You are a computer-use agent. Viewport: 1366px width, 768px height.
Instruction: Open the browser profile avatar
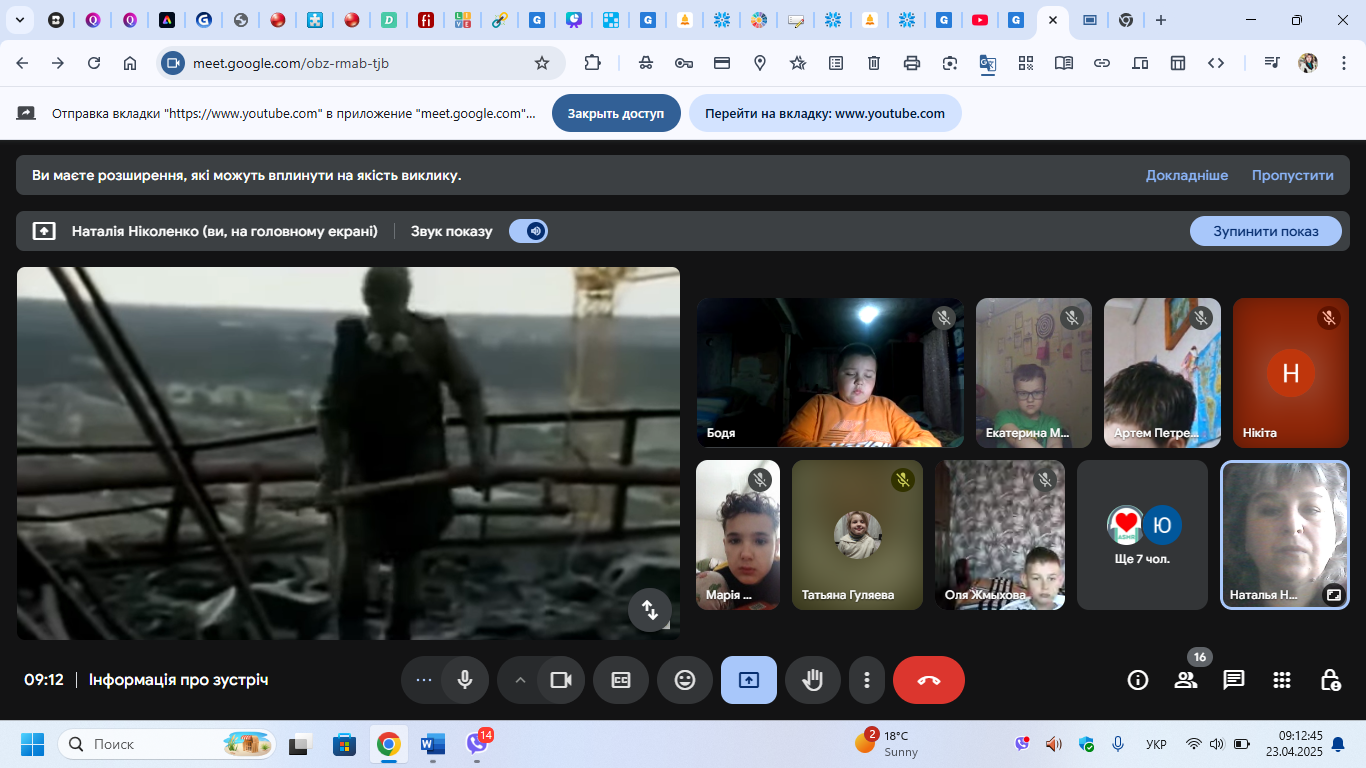point(1308,63)
